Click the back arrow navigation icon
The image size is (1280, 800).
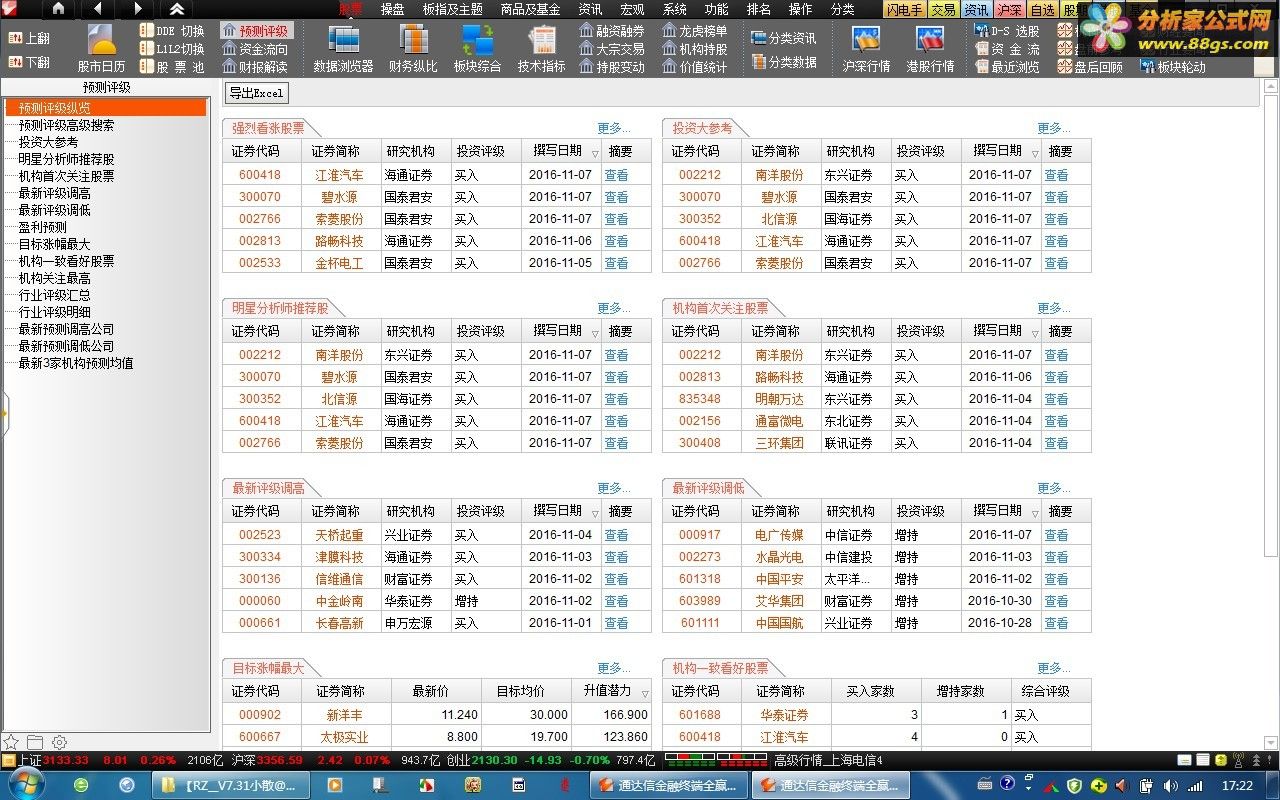[x=97, y=9]
